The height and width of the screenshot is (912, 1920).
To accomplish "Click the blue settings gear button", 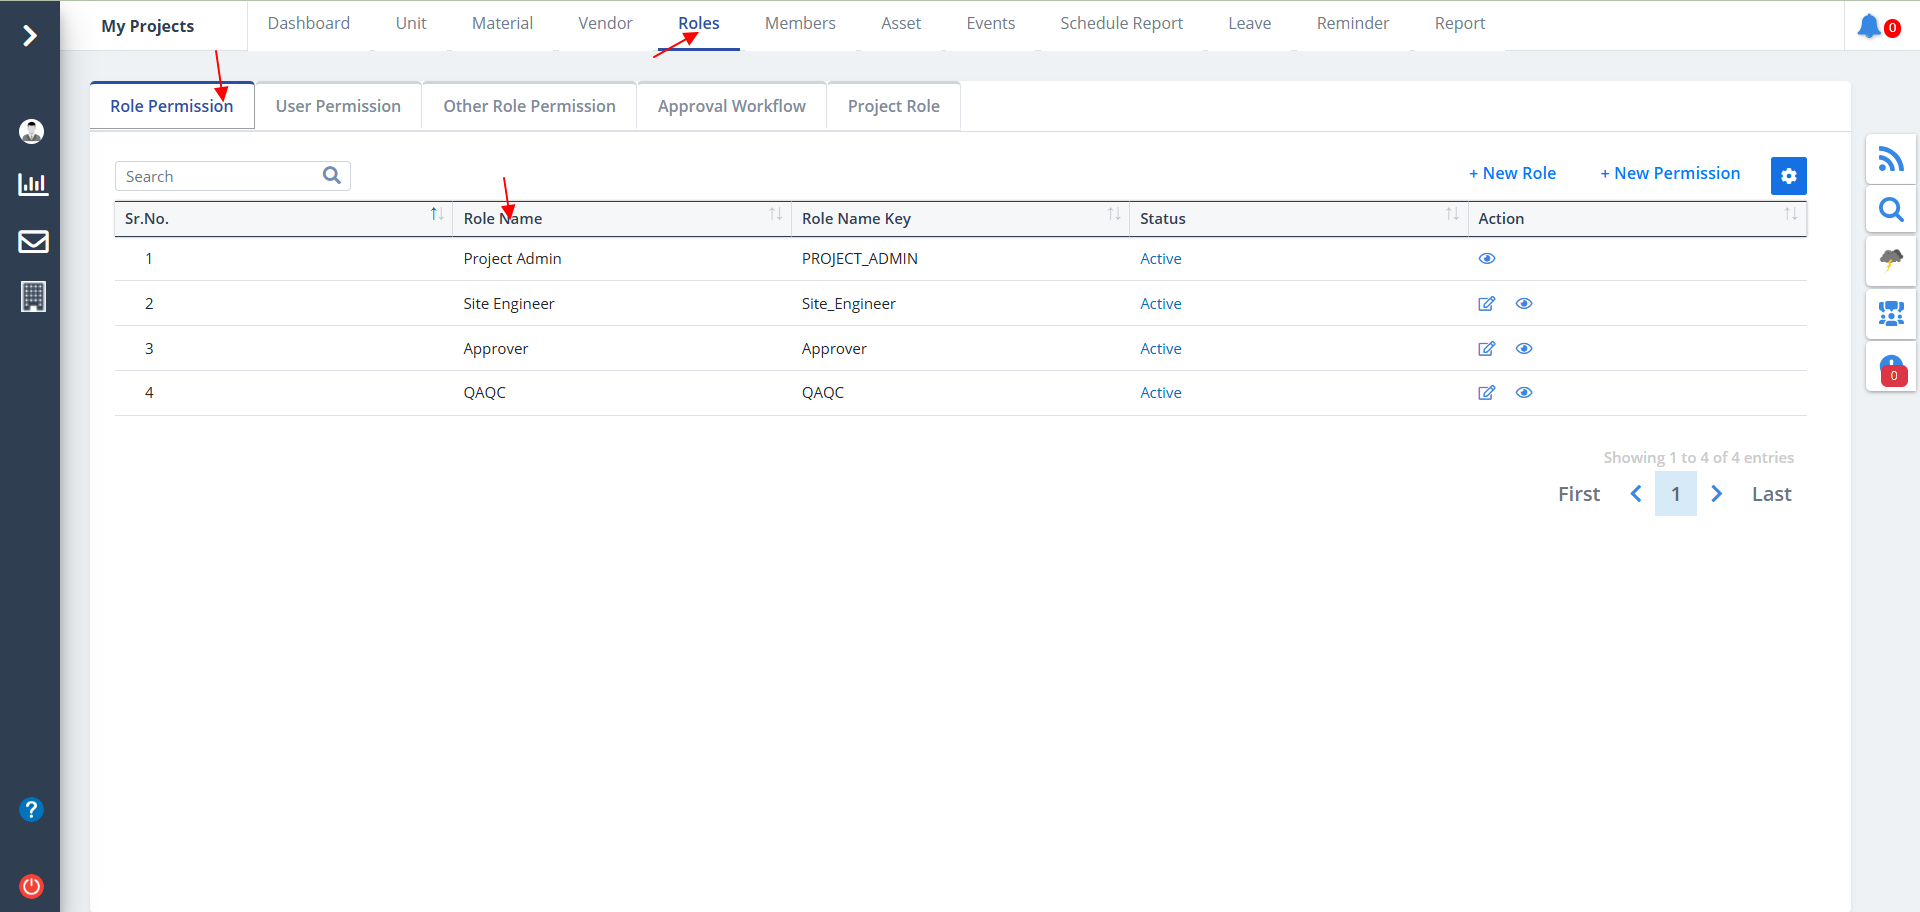I will 1788,176.
